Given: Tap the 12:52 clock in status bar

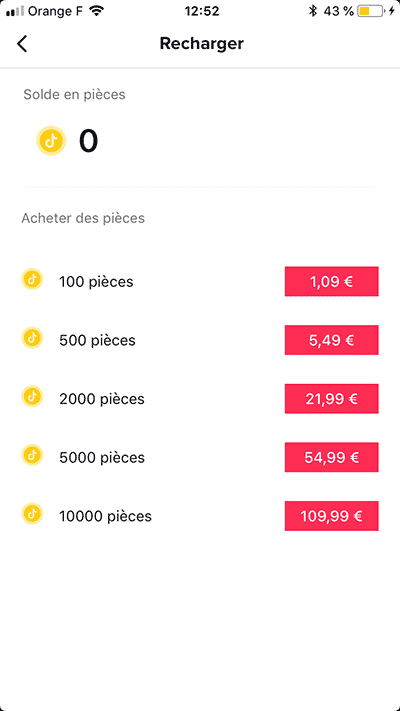Looking at the screenshot, I should [202, 11].
